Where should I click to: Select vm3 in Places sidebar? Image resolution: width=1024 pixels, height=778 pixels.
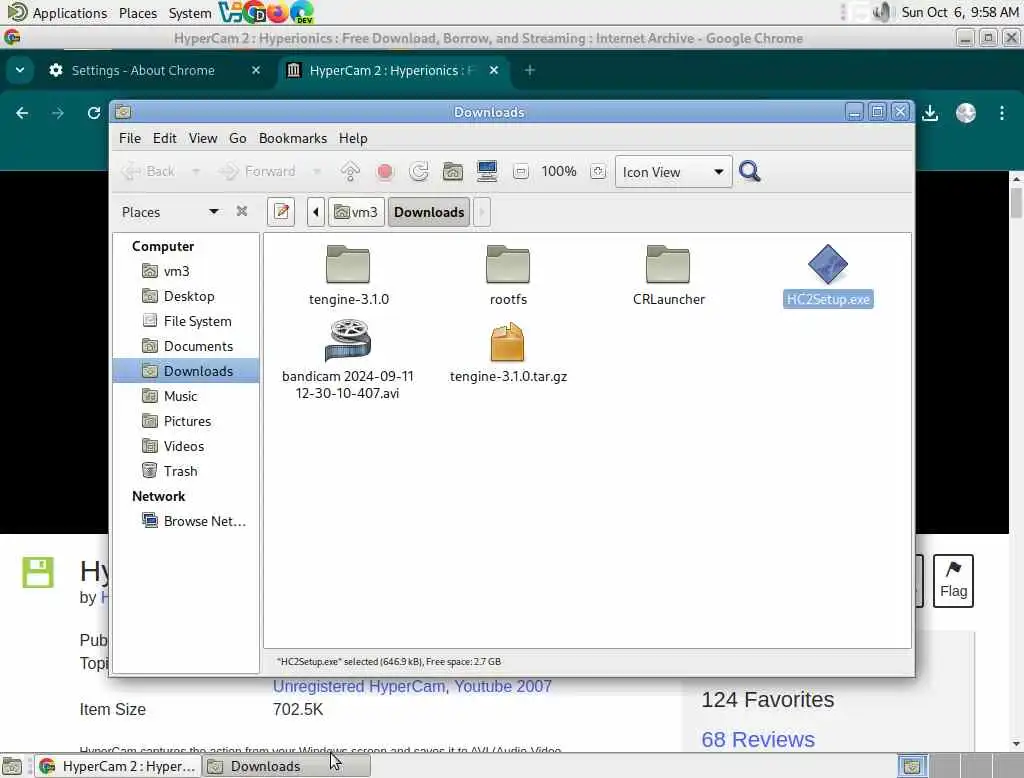point(186,271)
